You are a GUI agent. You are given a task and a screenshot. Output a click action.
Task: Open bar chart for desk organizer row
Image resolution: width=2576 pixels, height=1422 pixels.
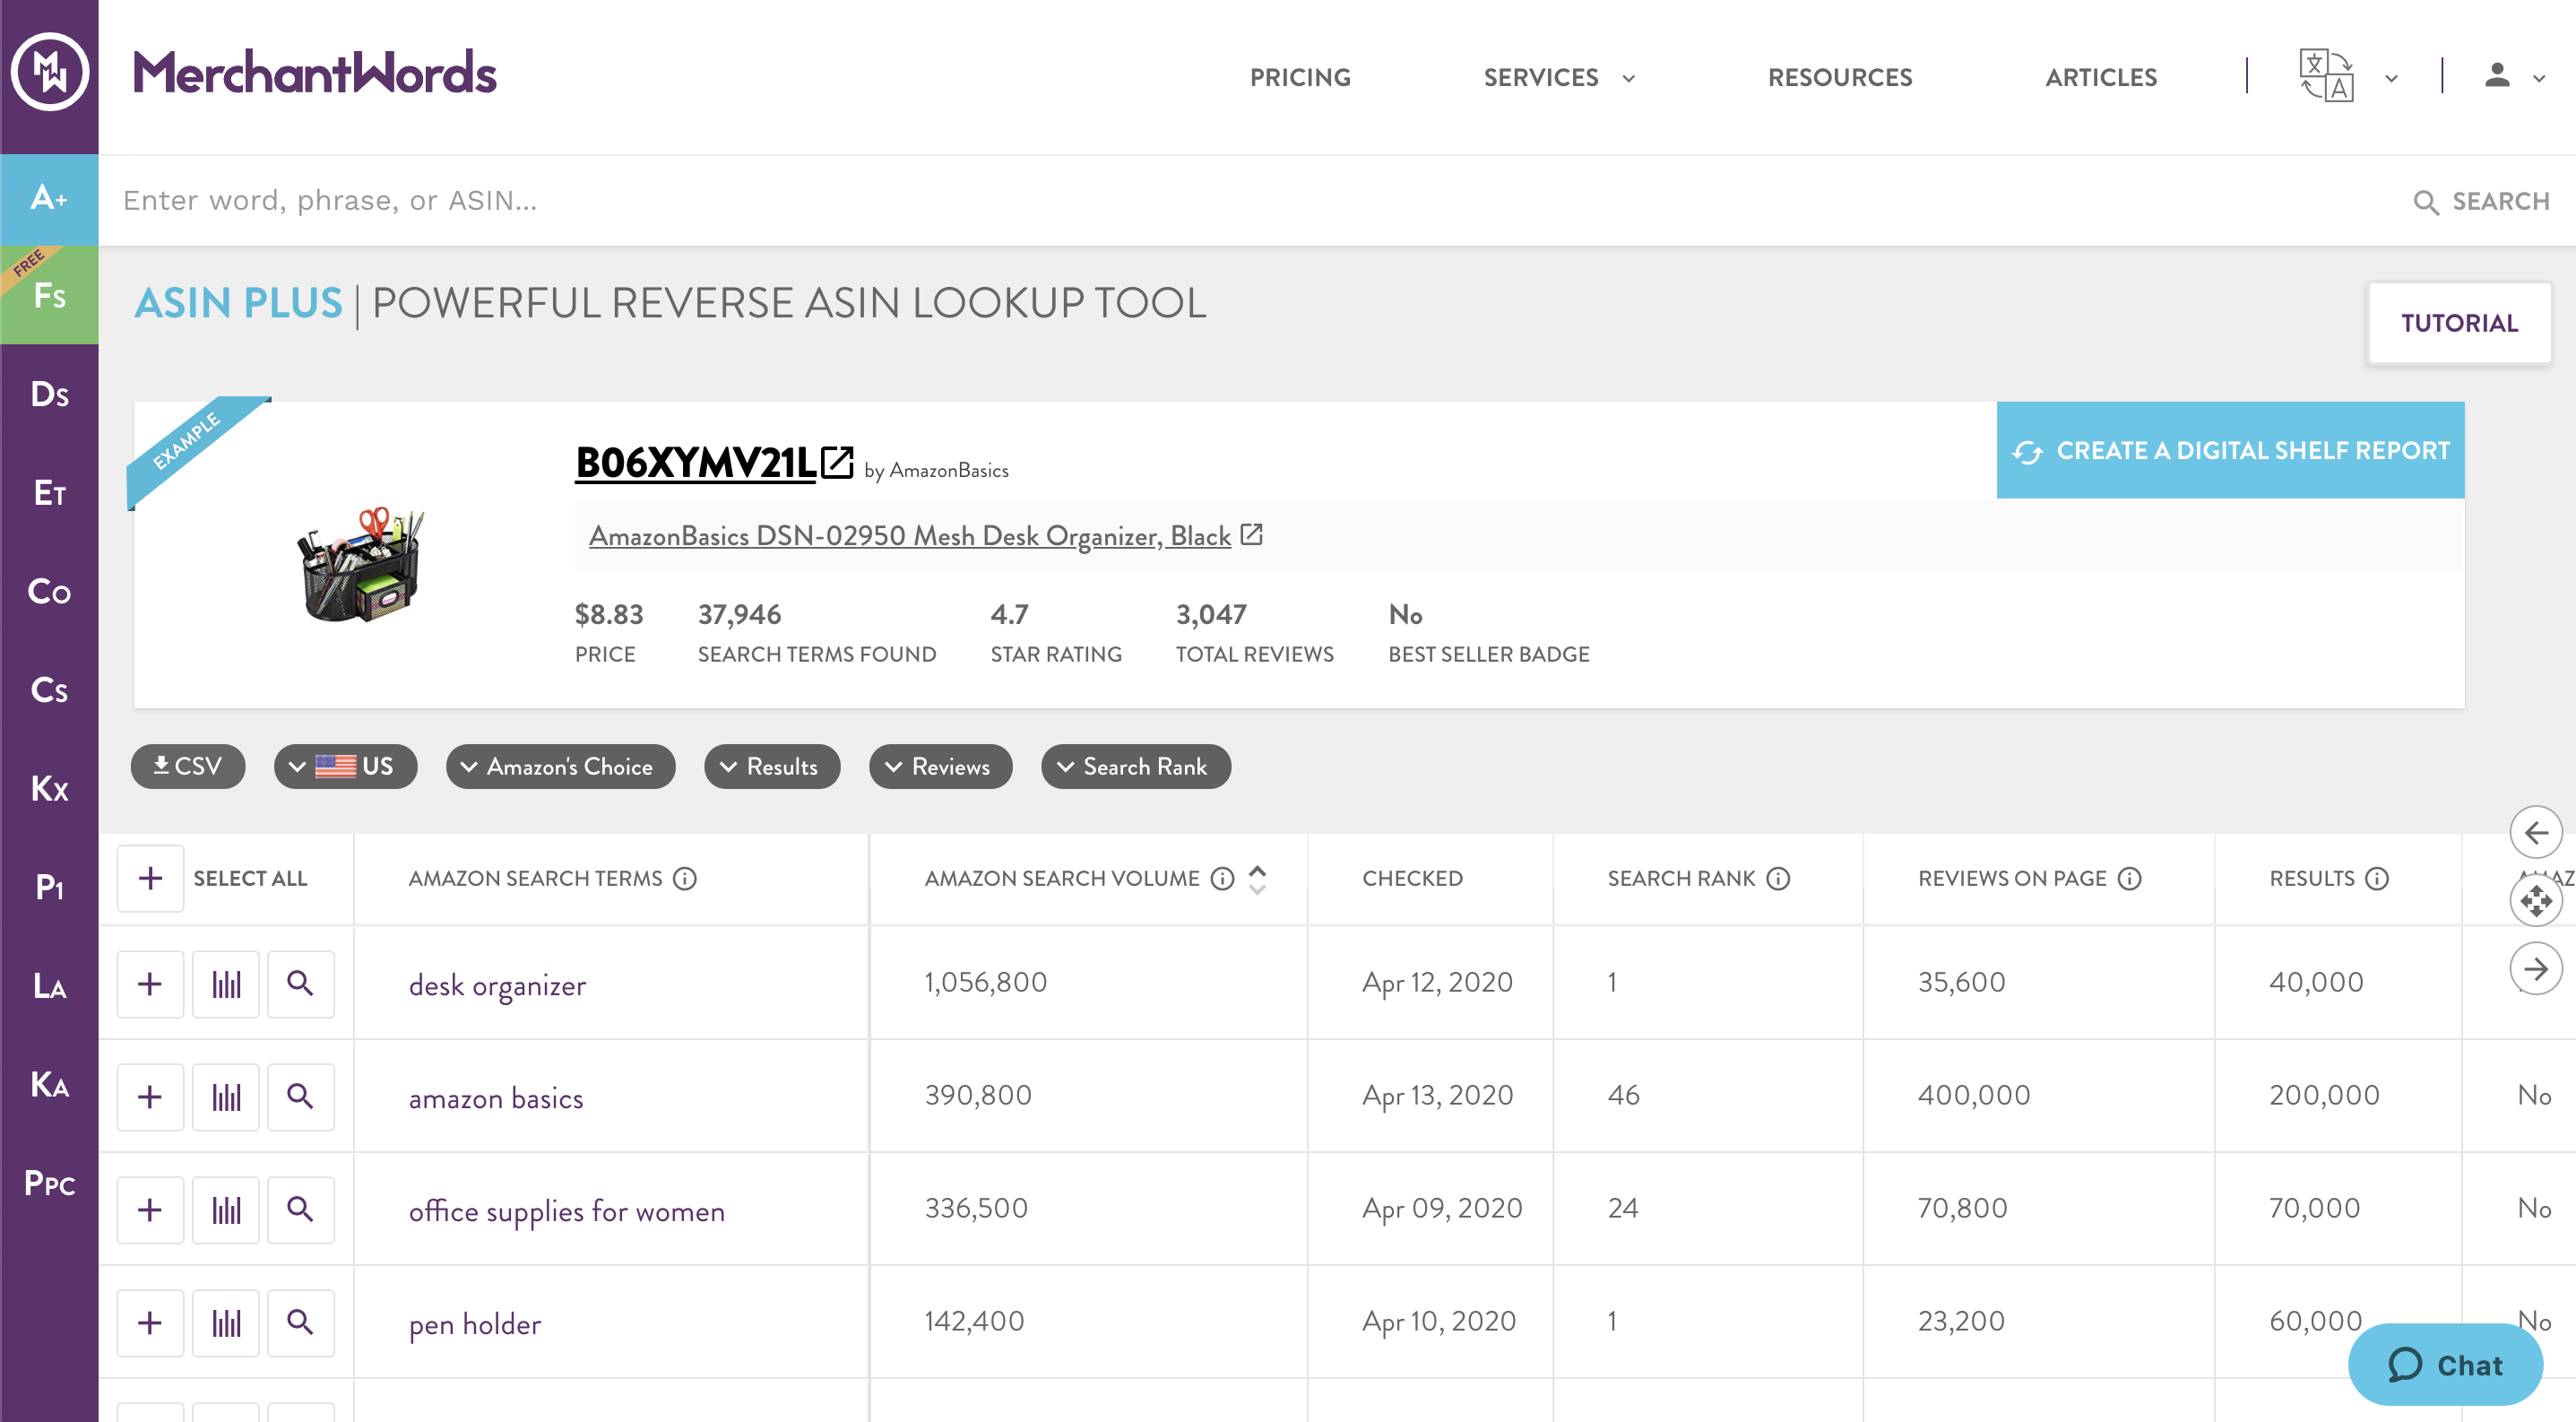click(226, 984)
